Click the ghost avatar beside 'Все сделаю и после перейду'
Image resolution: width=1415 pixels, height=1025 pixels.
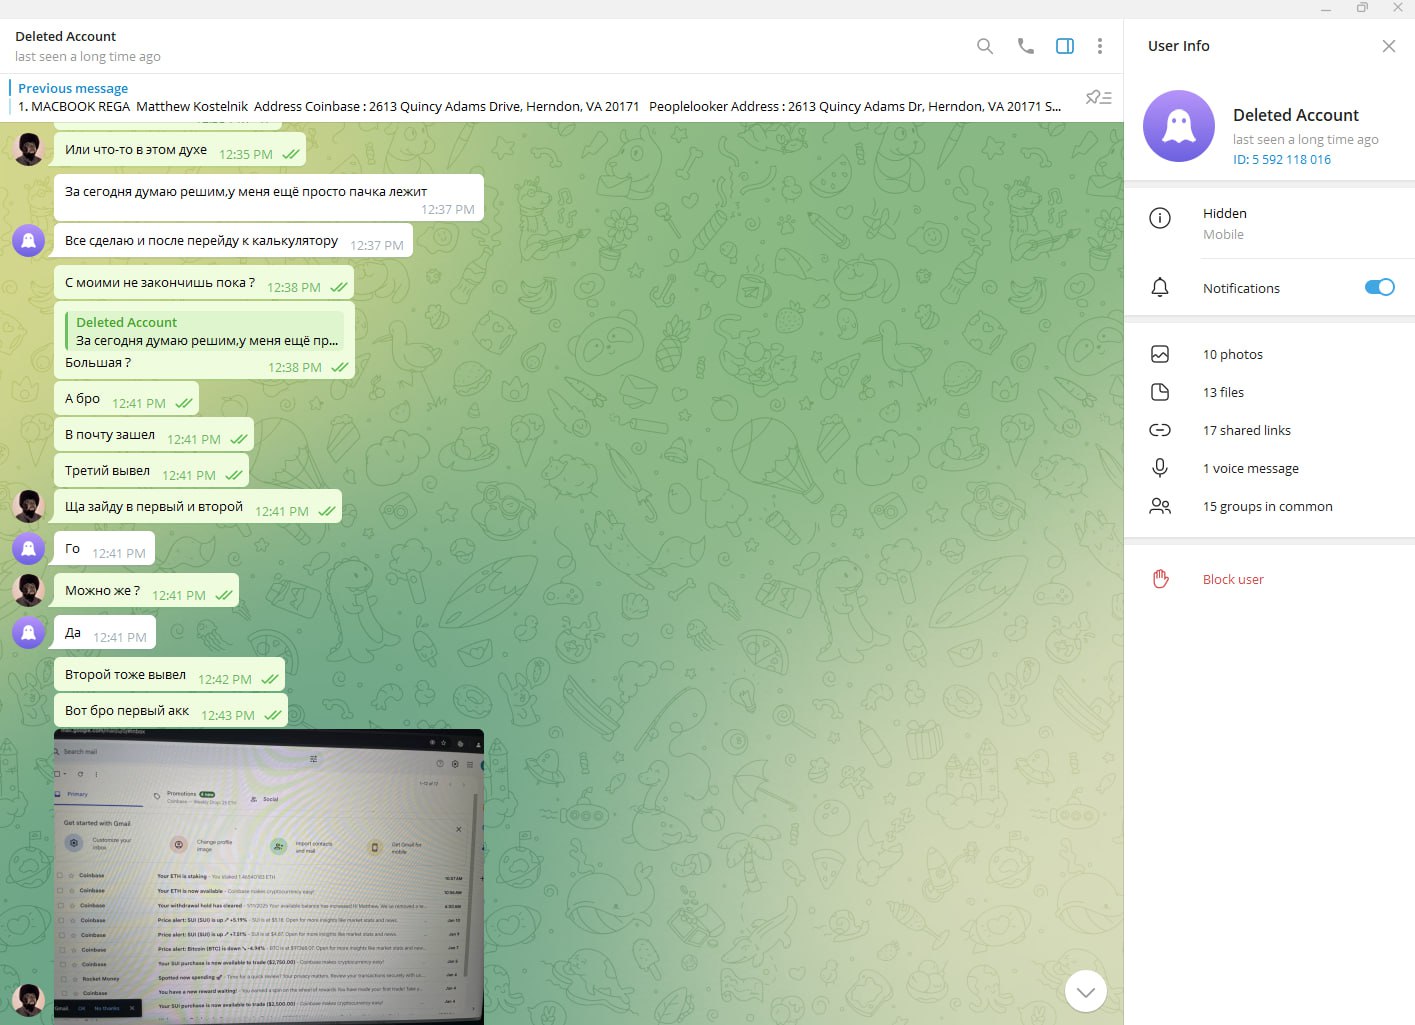pyautogui.click(x=29, y=240)
